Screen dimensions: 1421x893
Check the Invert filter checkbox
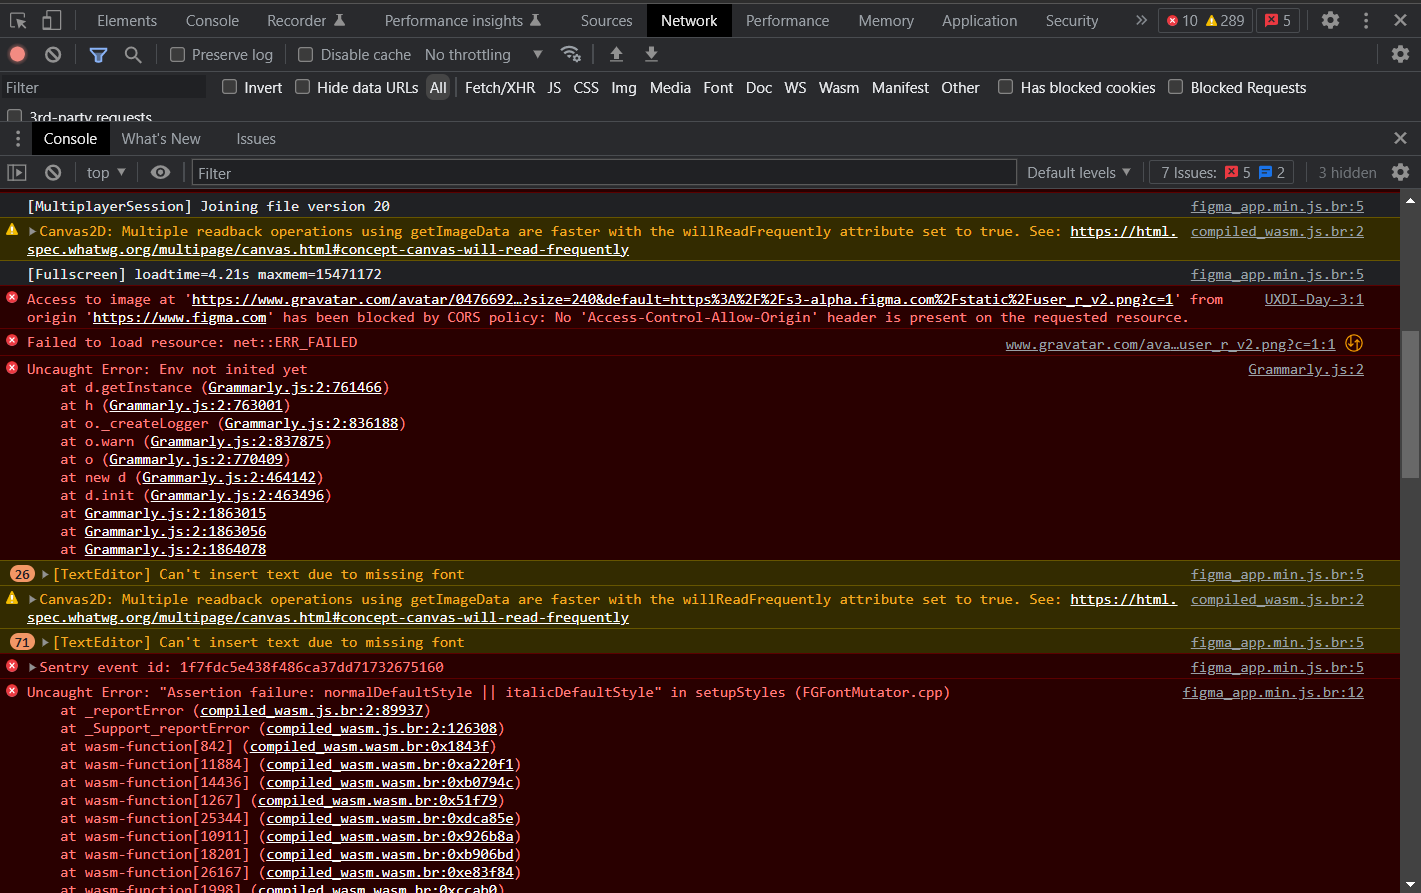point(229,87)
